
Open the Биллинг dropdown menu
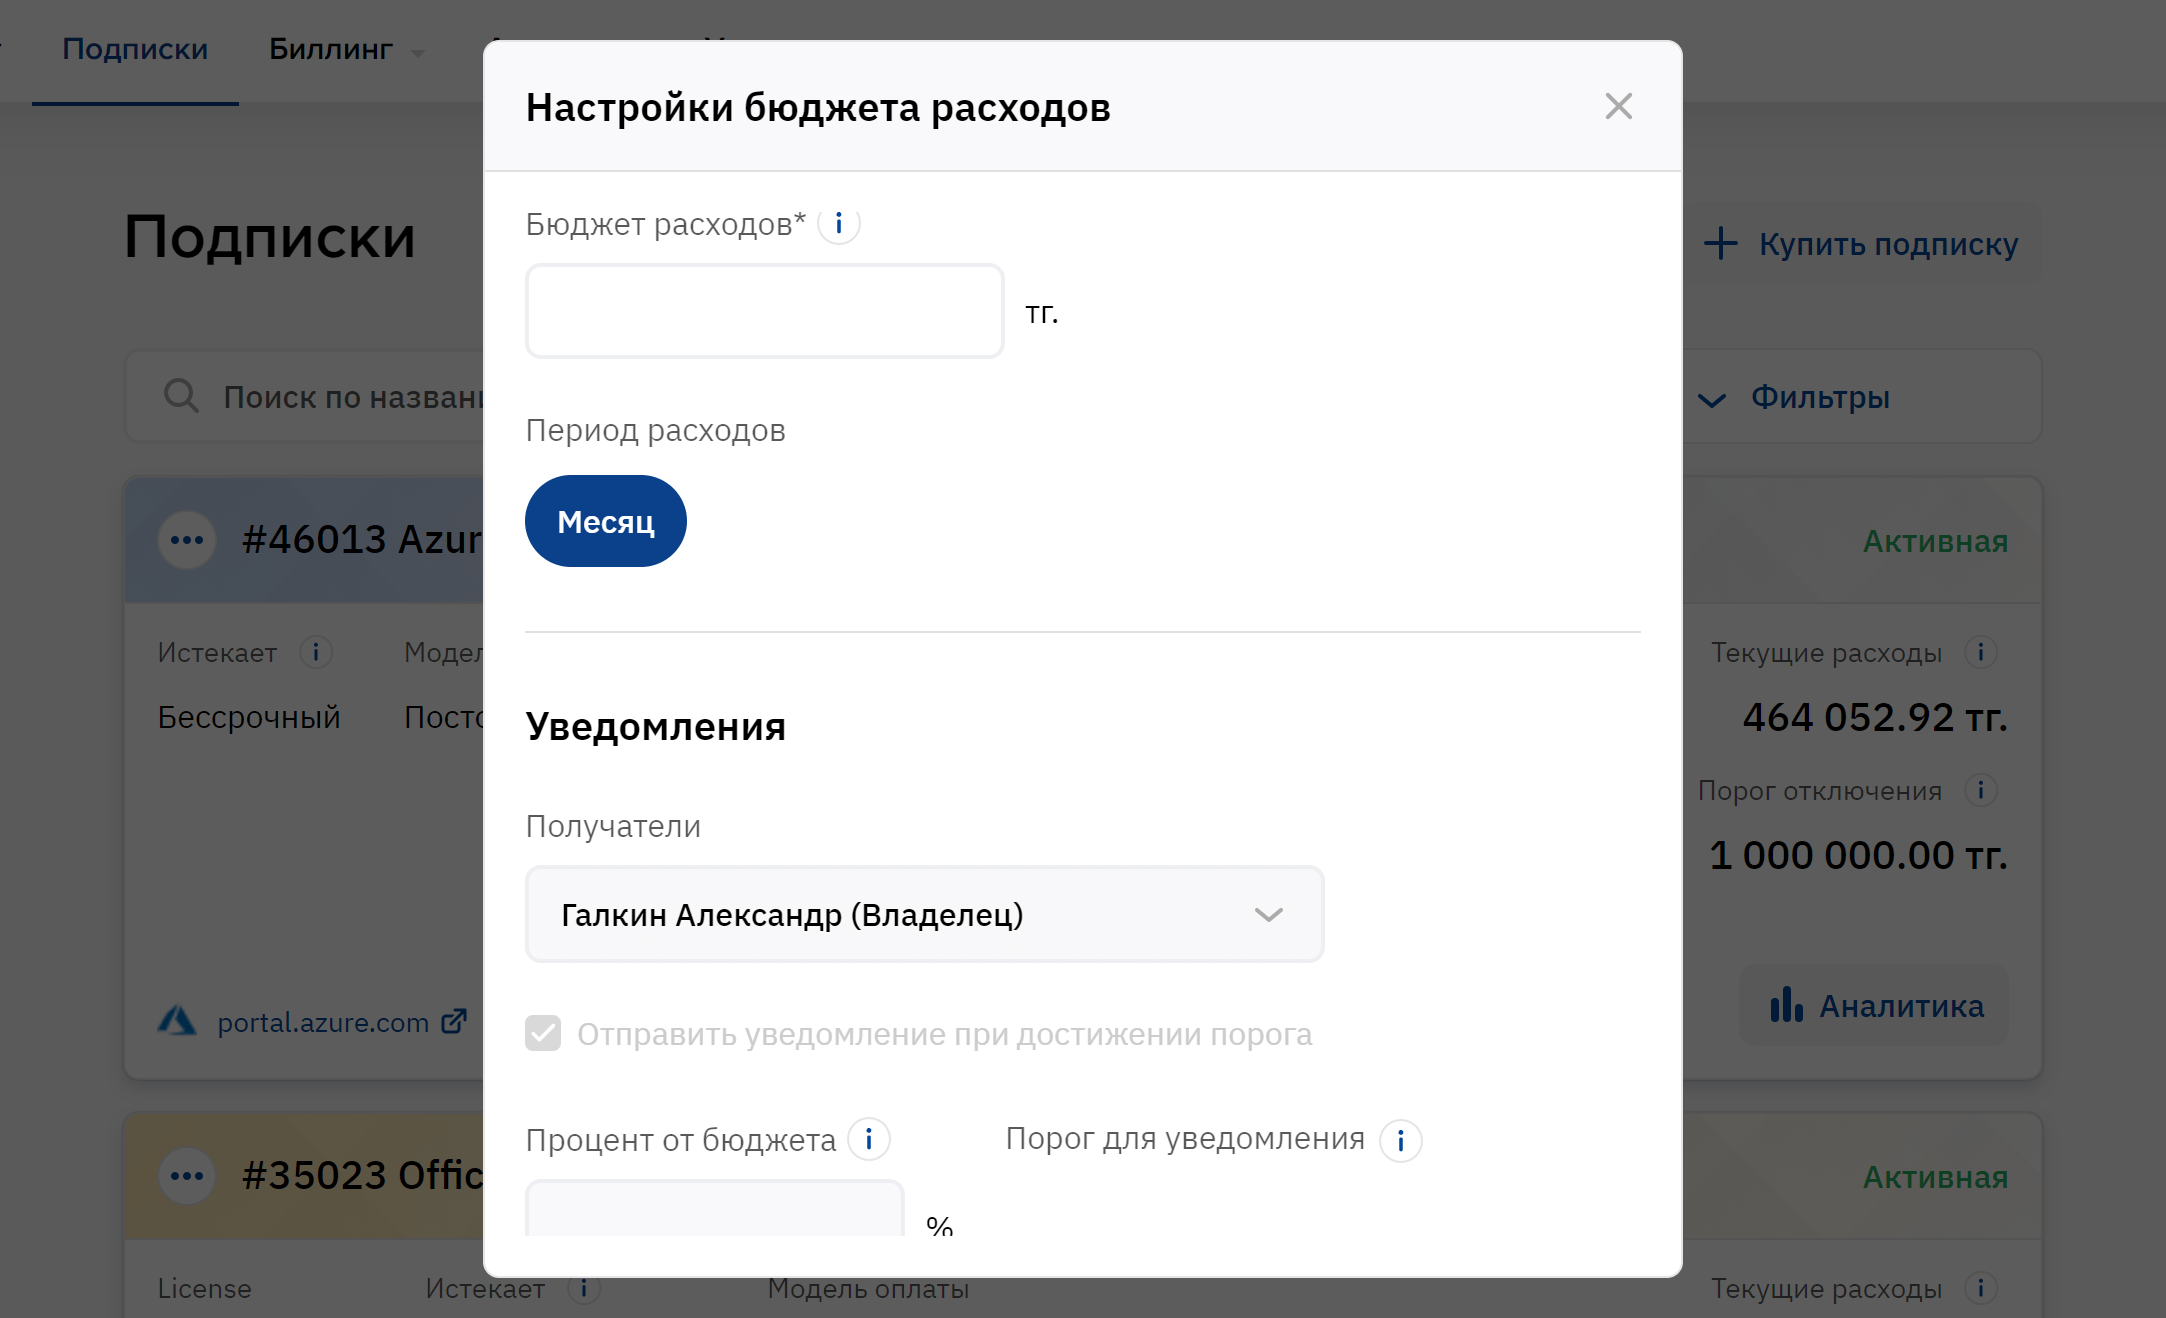click(346, 49)
